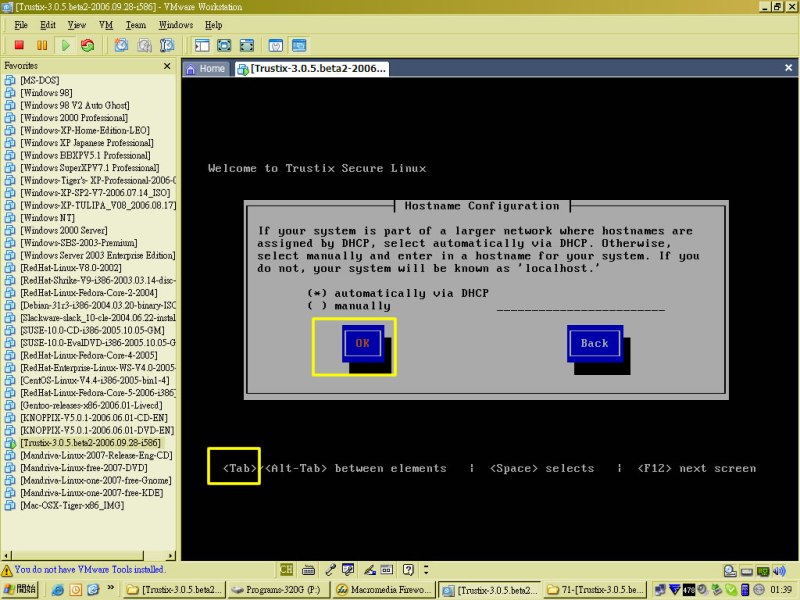Take a snapshot with the clock camera icon
The image size is (800, 600).
click(x=121, y=45)
